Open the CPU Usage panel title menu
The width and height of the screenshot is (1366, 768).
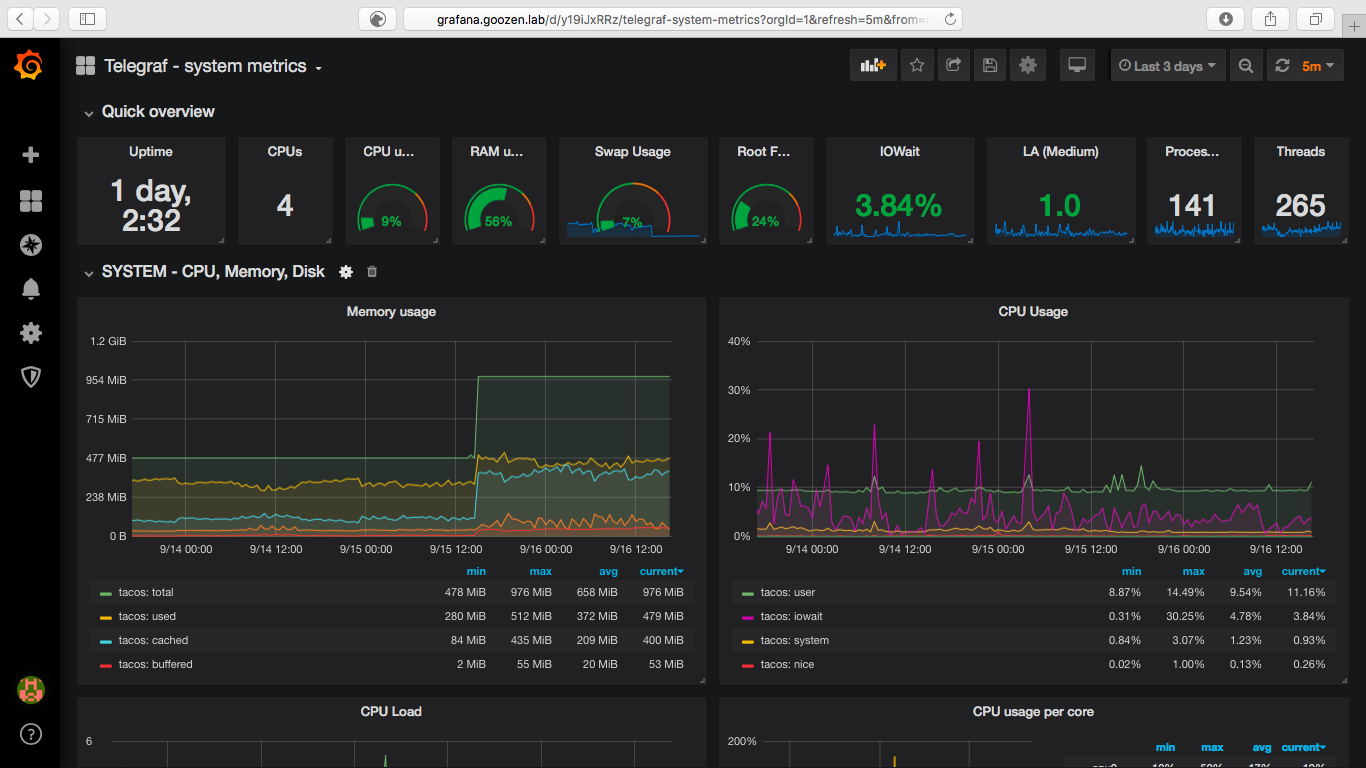point(1033,312)
